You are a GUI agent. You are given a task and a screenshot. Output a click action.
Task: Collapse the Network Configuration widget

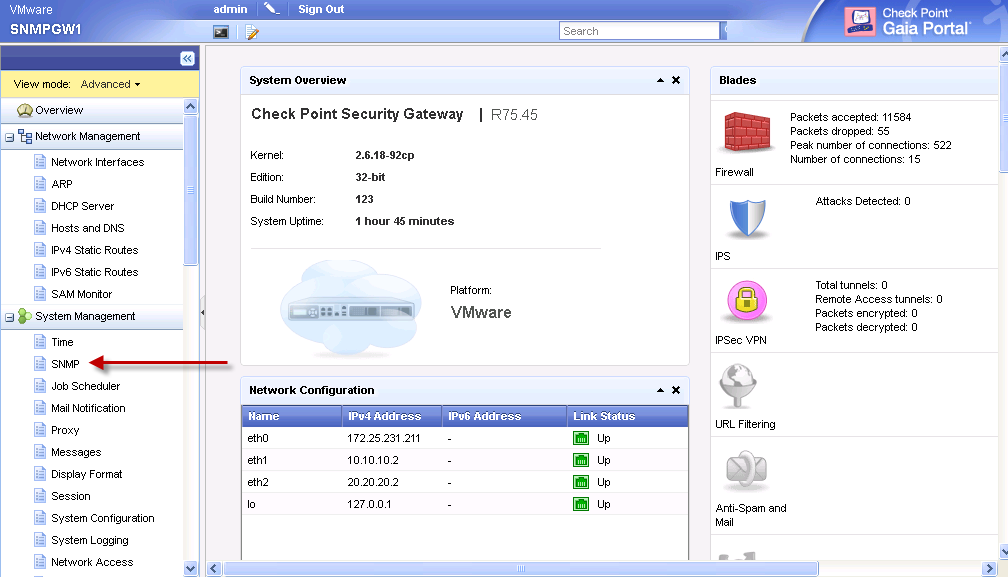[660, 390]
